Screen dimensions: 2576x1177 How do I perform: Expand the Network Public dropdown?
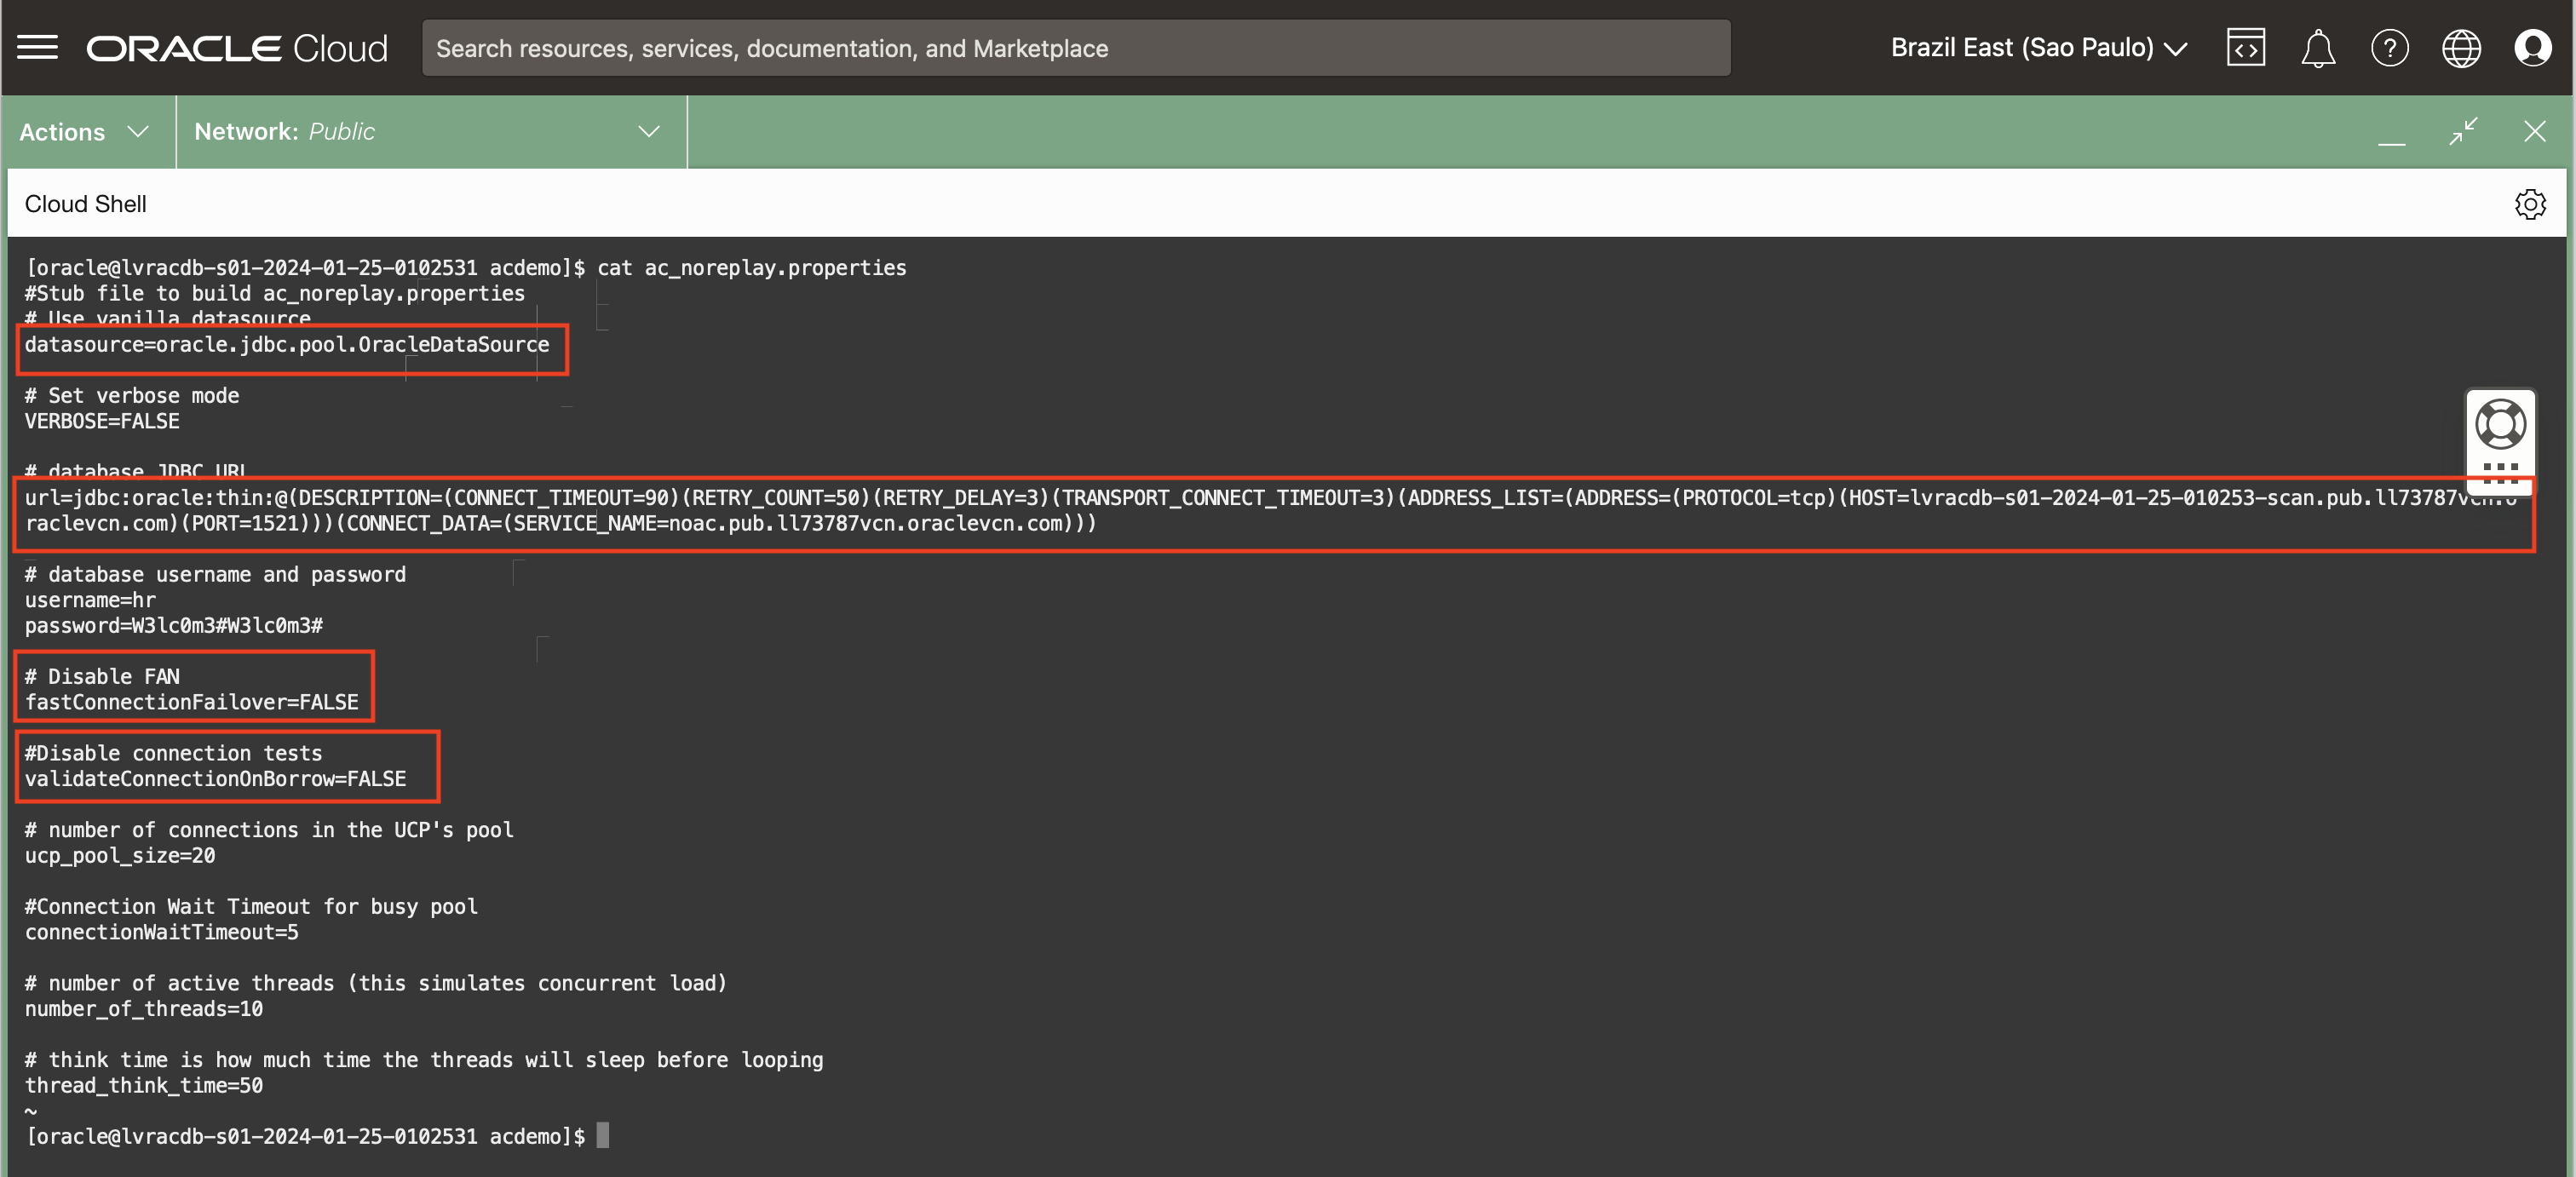(x=430, y=132)
